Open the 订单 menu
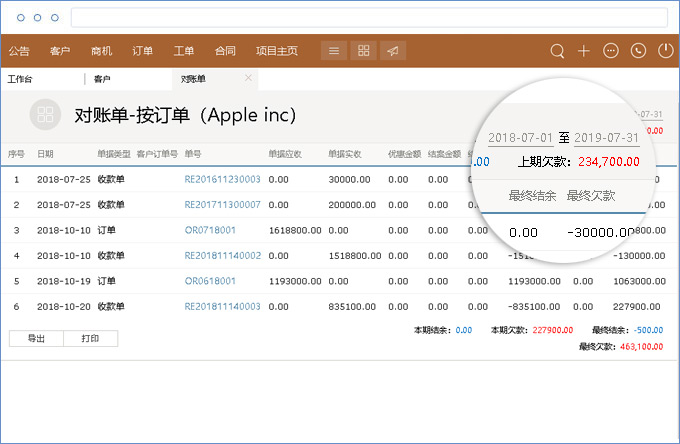Screen dimensions: 680x444 (143, 51)
